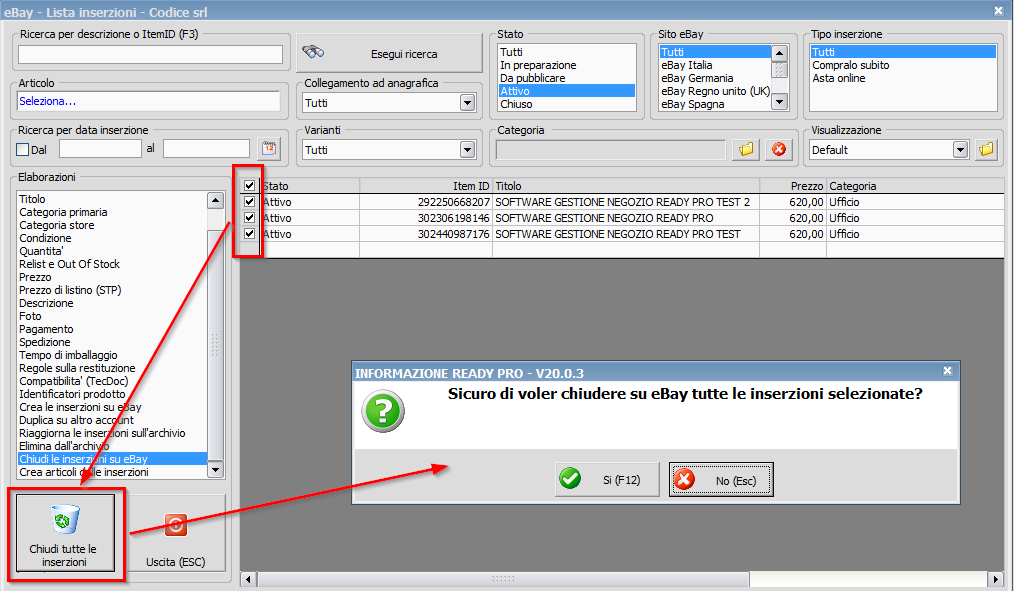Uncheck the listing 292250668207 checkbox
Viewport: 1014px width, 591px height.
[250, 202]
